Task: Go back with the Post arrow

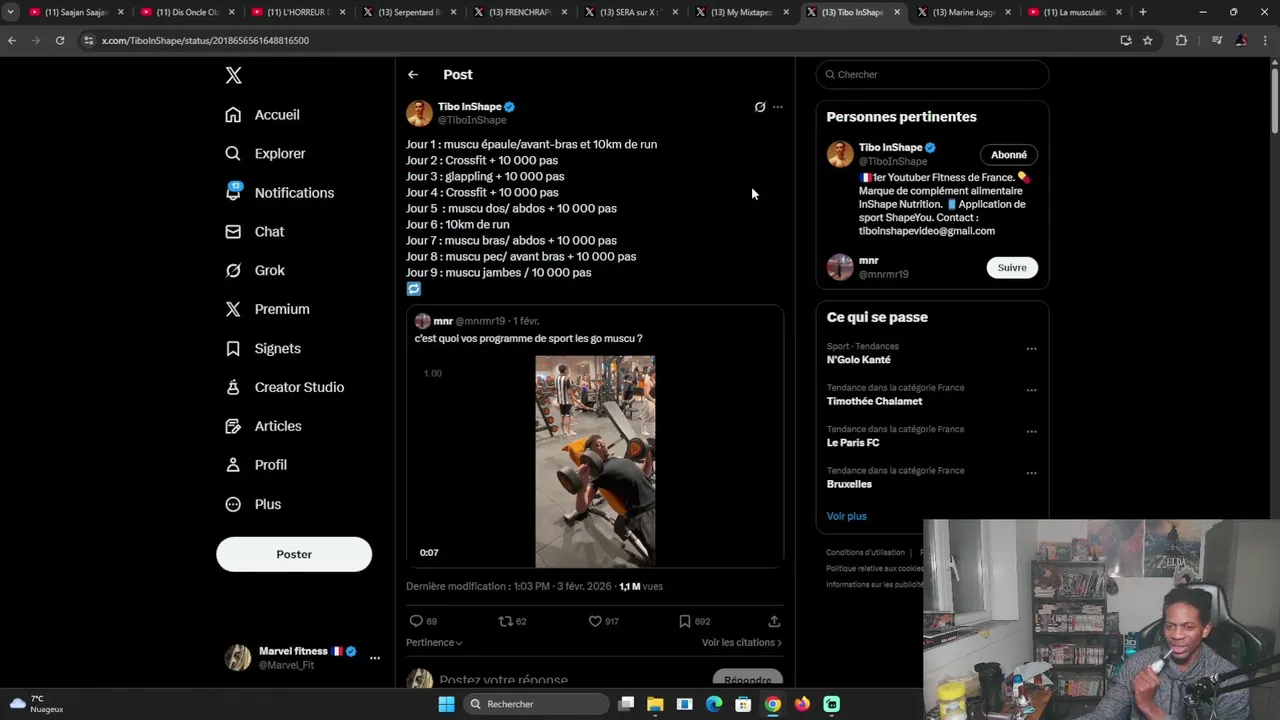Action: (x=413, y=75)
